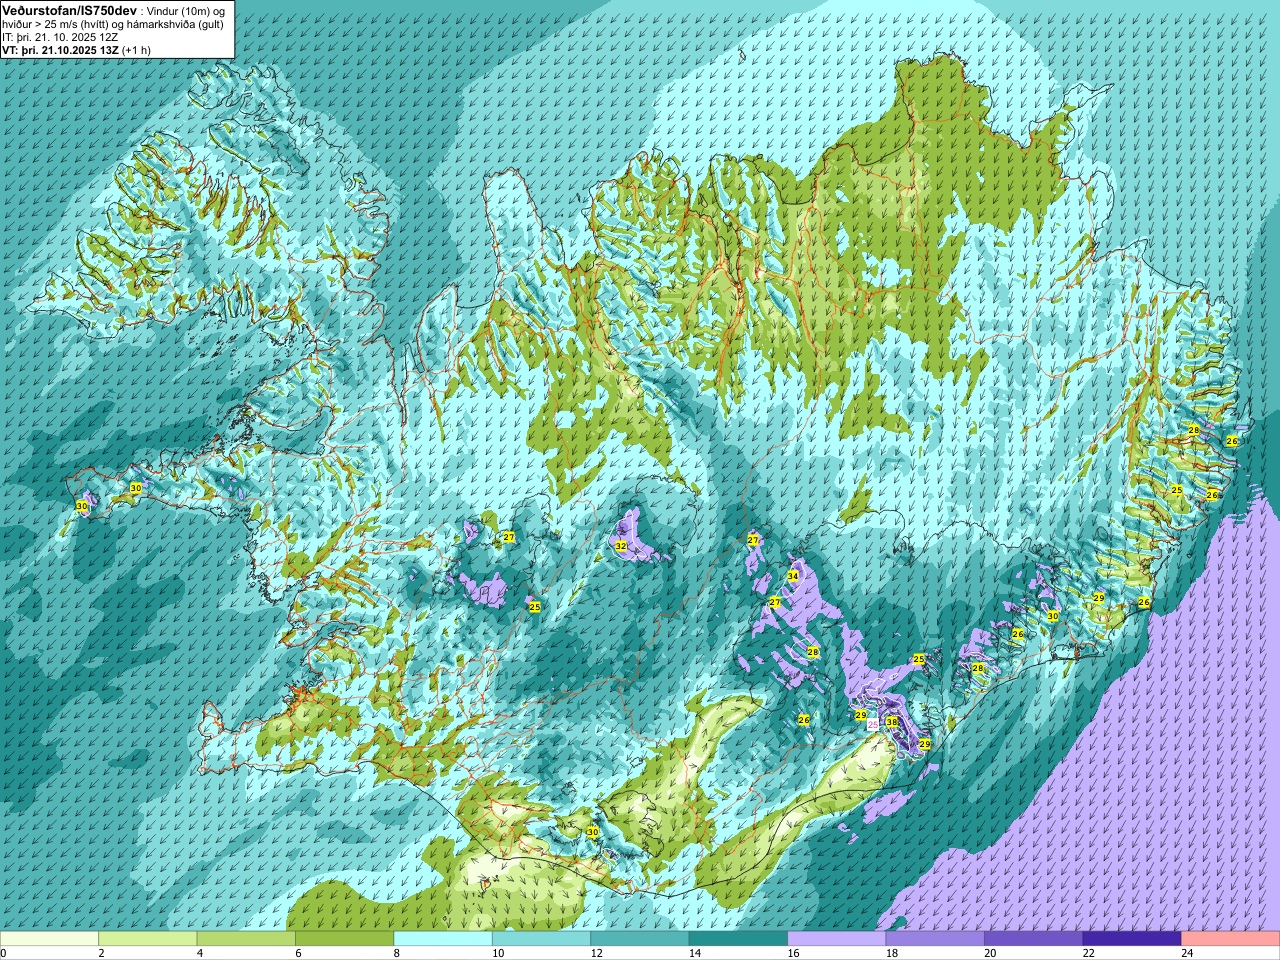The height and width of the screenshot is (960, 1280).
Task: Click the 10–12 m/s light teal legend swatch
Action: [x=541, y=939]
